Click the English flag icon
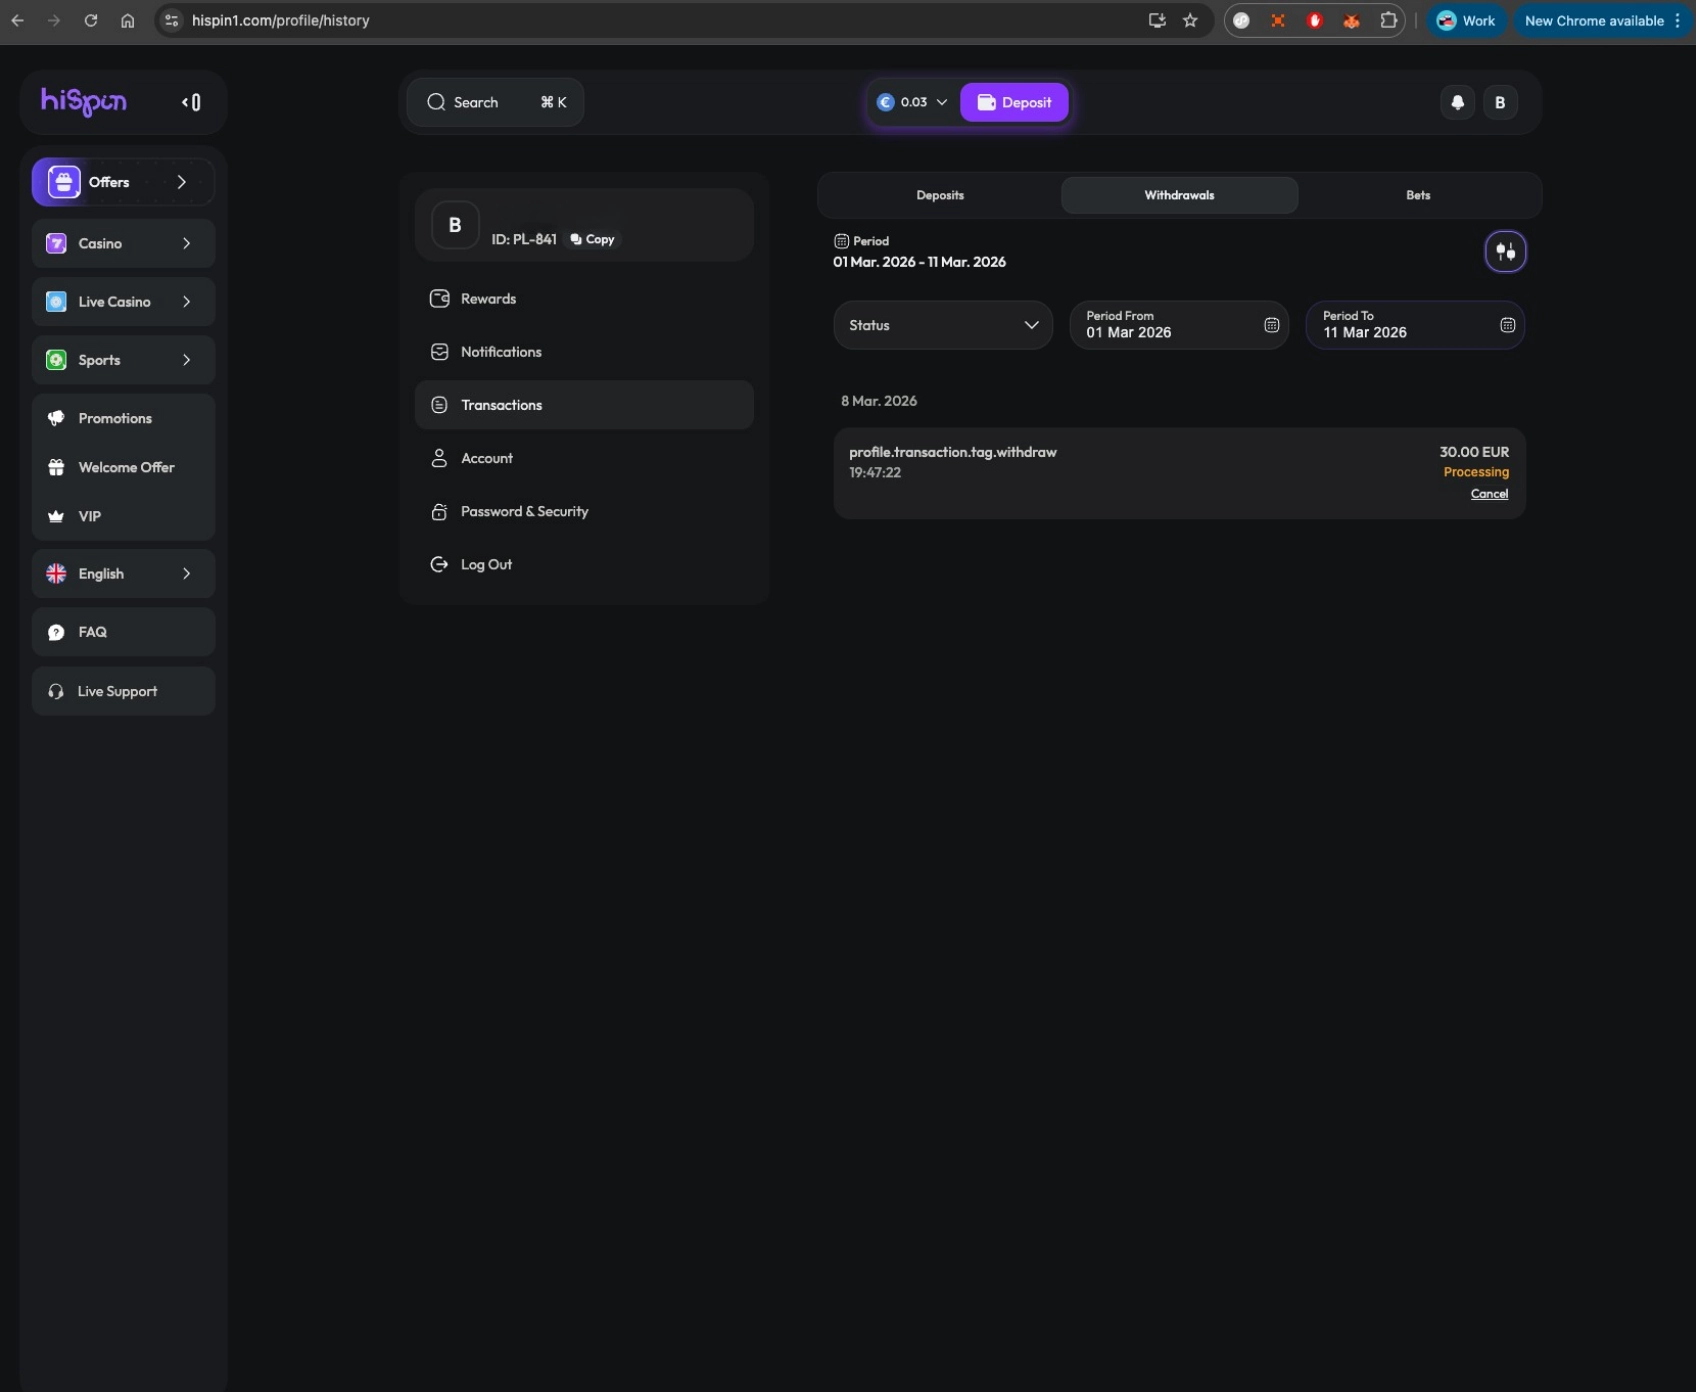This screenshot has height=1392, width=1696. click(x=56, y=574)
